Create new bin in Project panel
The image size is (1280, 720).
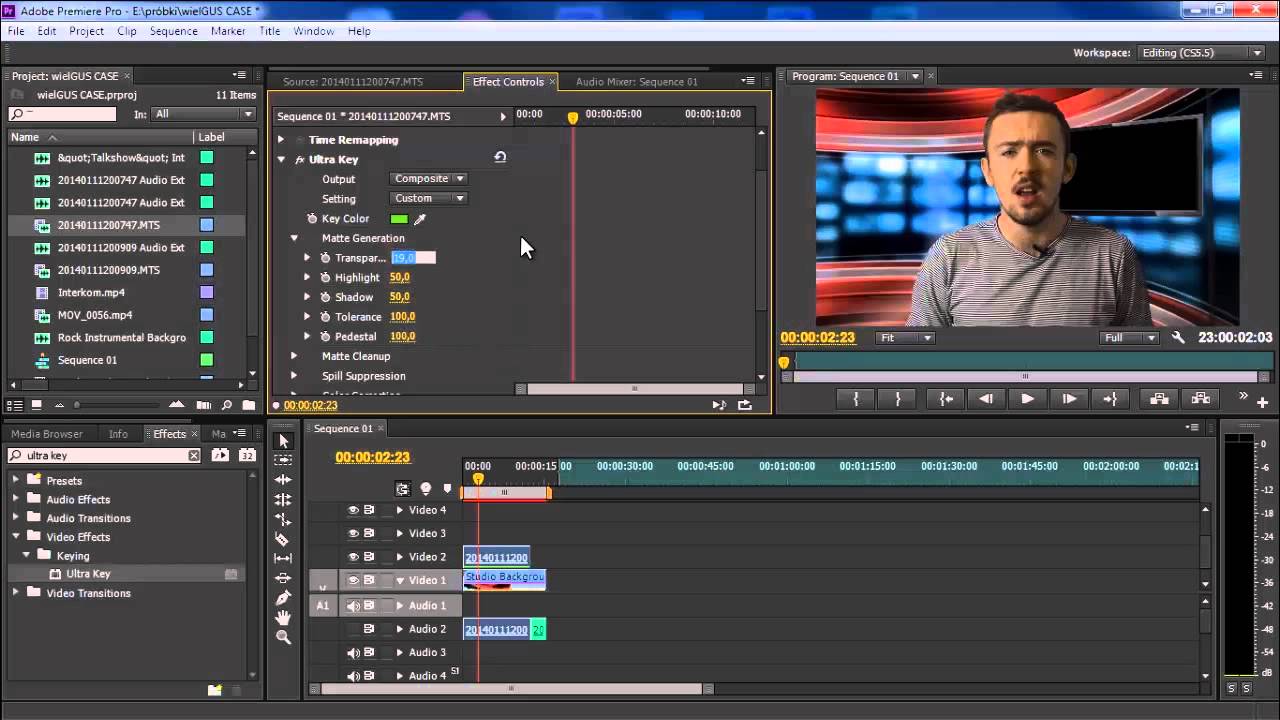click(x=247, y=405)
